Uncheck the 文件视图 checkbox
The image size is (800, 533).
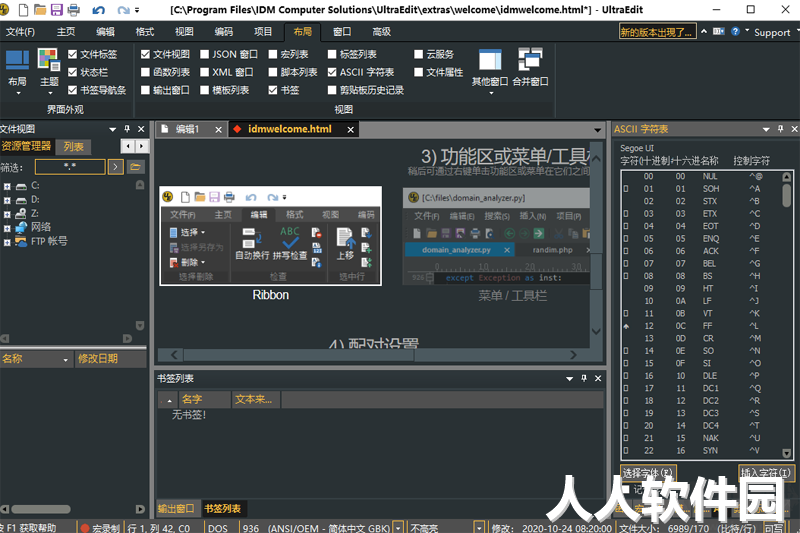(x=145, y=54)
